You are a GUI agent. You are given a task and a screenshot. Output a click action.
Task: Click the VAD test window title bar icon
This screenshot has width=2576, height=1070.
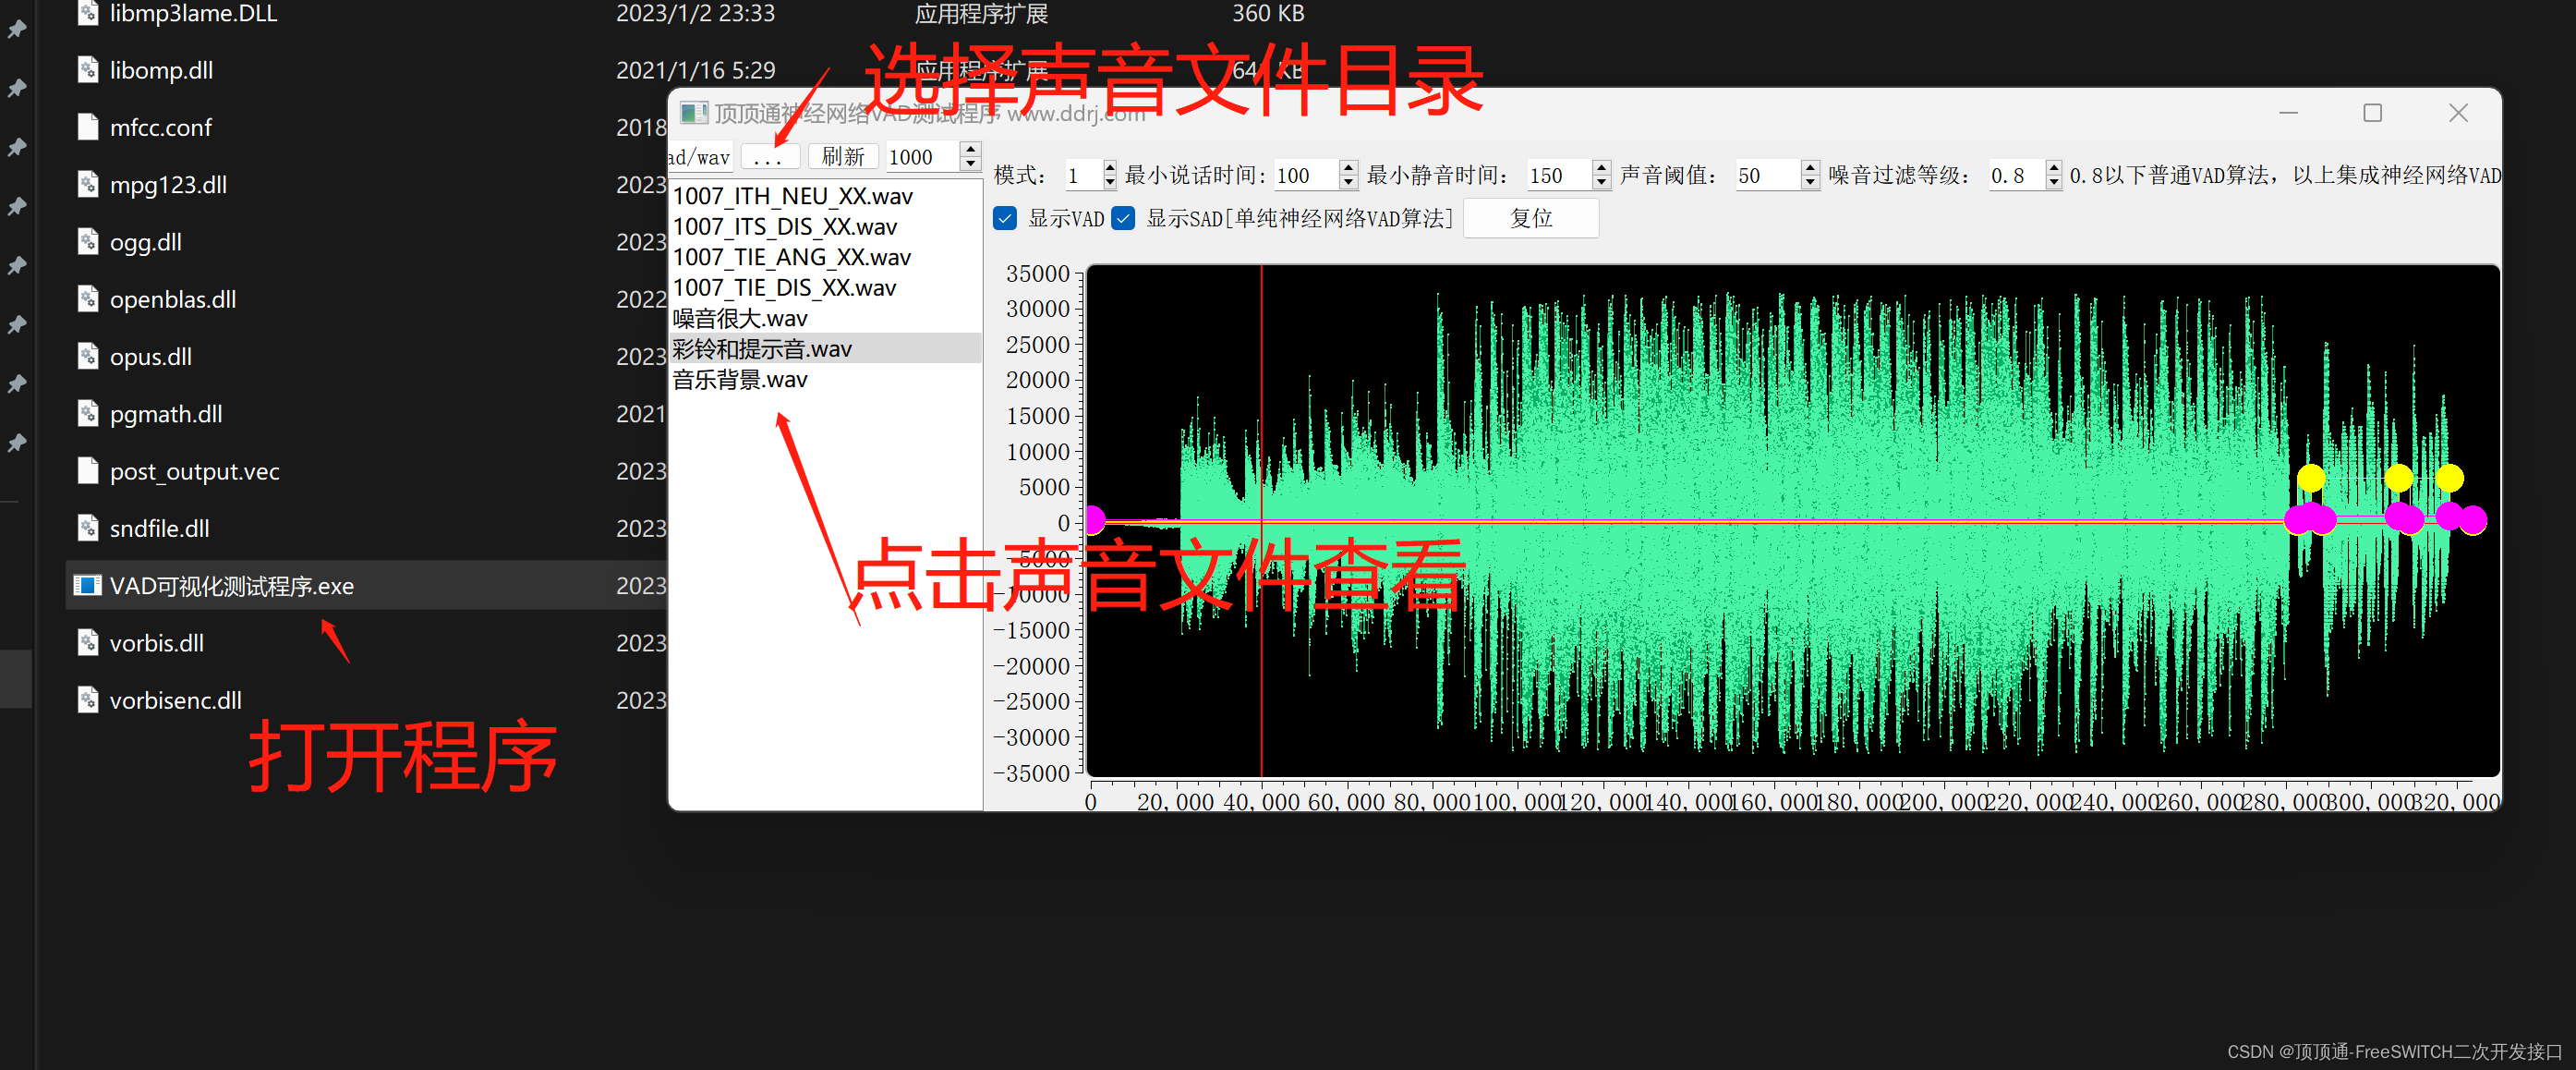(x=694, y=113)
